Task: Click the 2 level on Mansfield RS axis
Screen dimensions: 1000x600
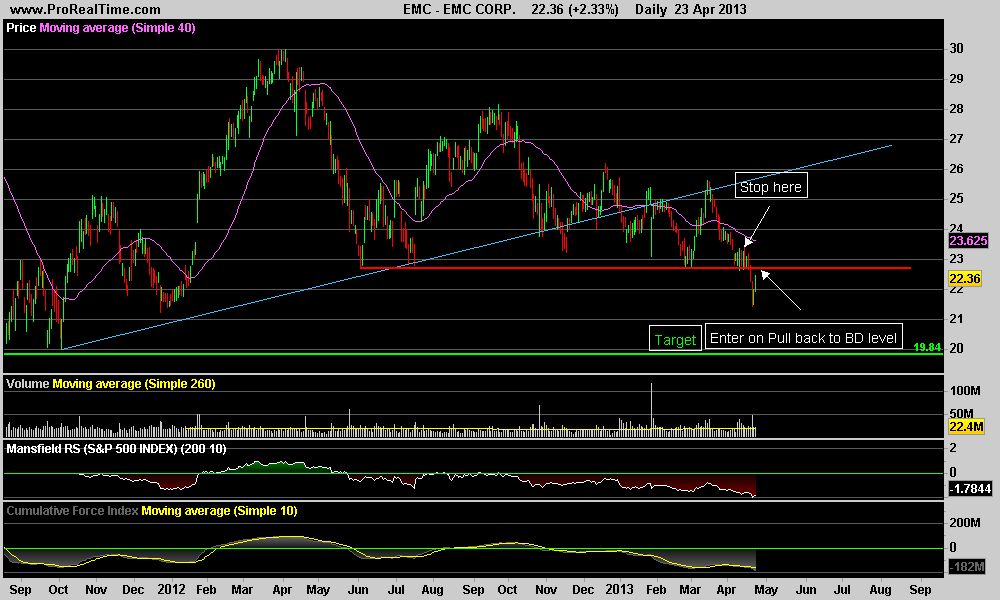Action: 953,448
